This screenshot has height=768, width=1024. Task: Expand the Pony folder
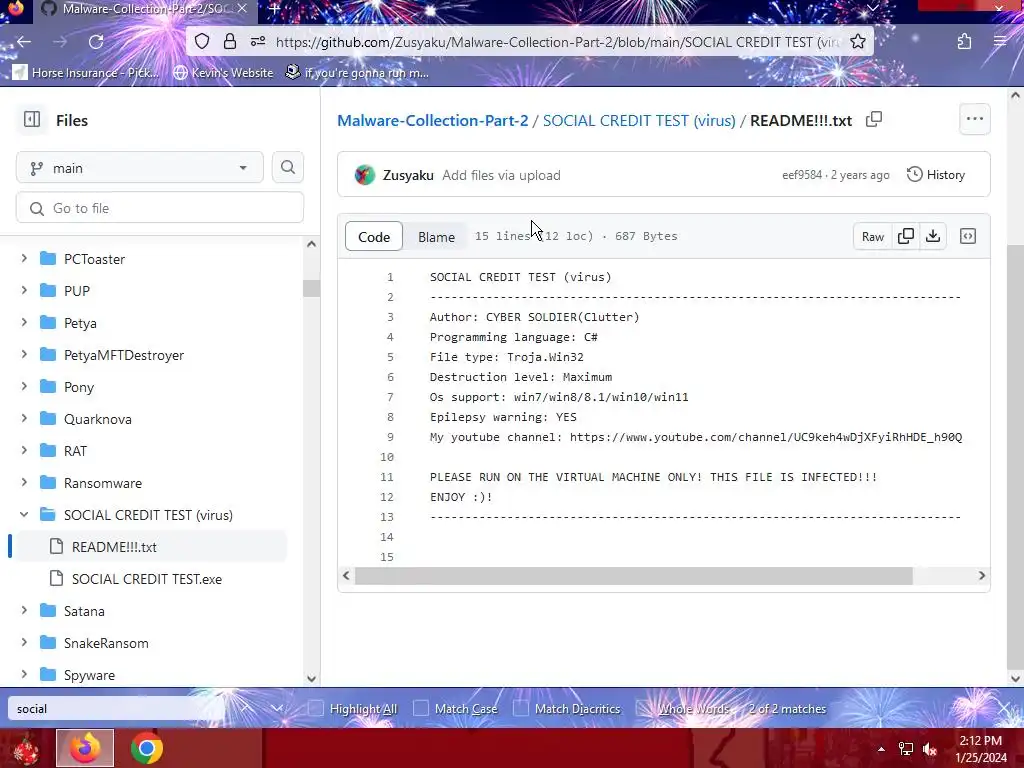pos(24,387)
